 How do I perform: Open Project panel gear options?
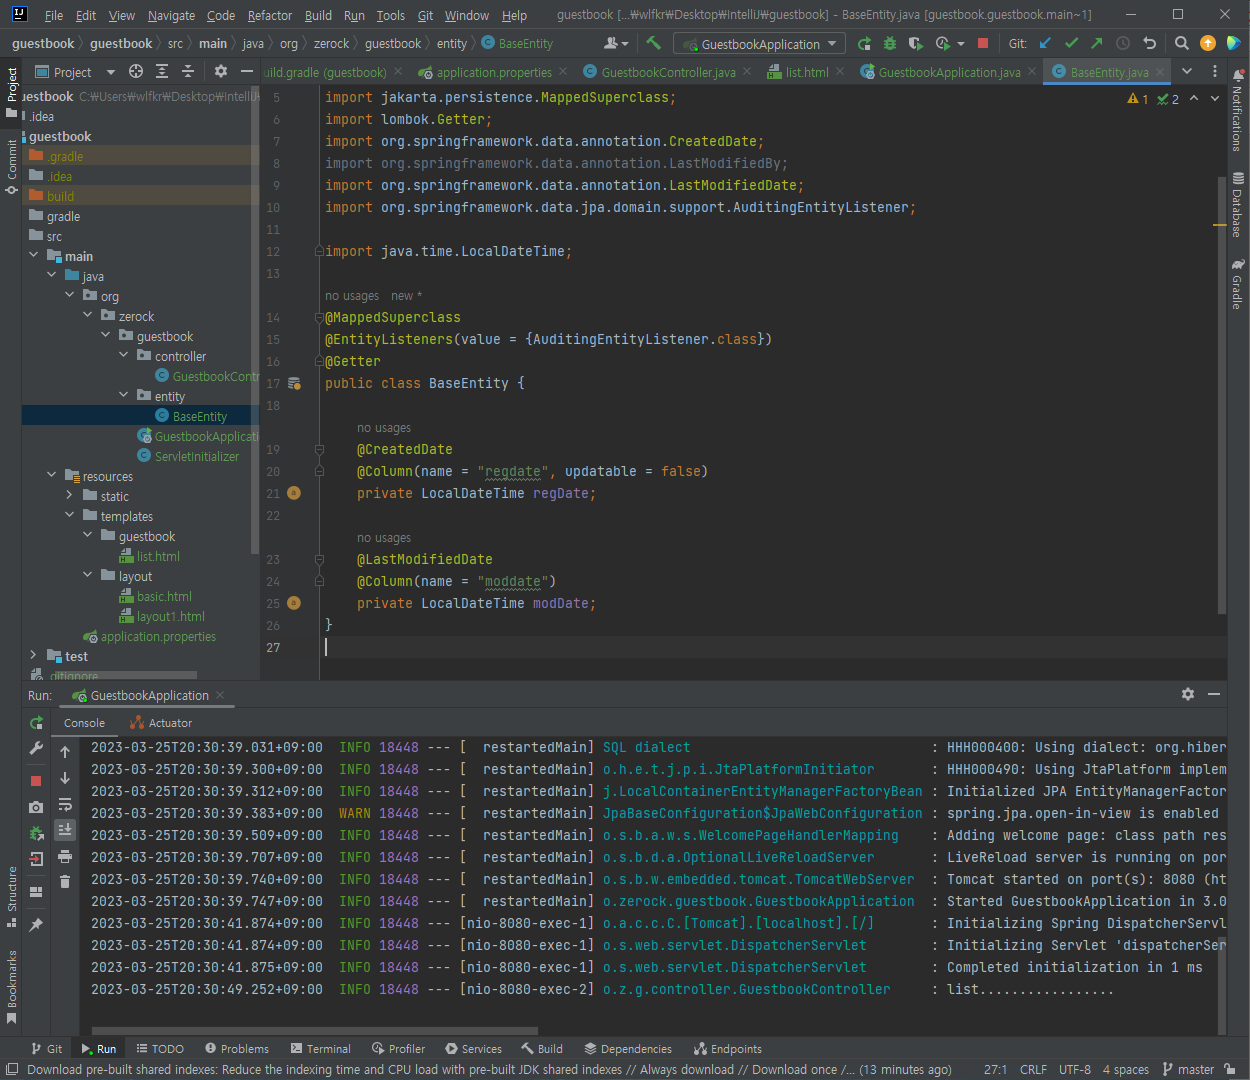tap(221, 72)
